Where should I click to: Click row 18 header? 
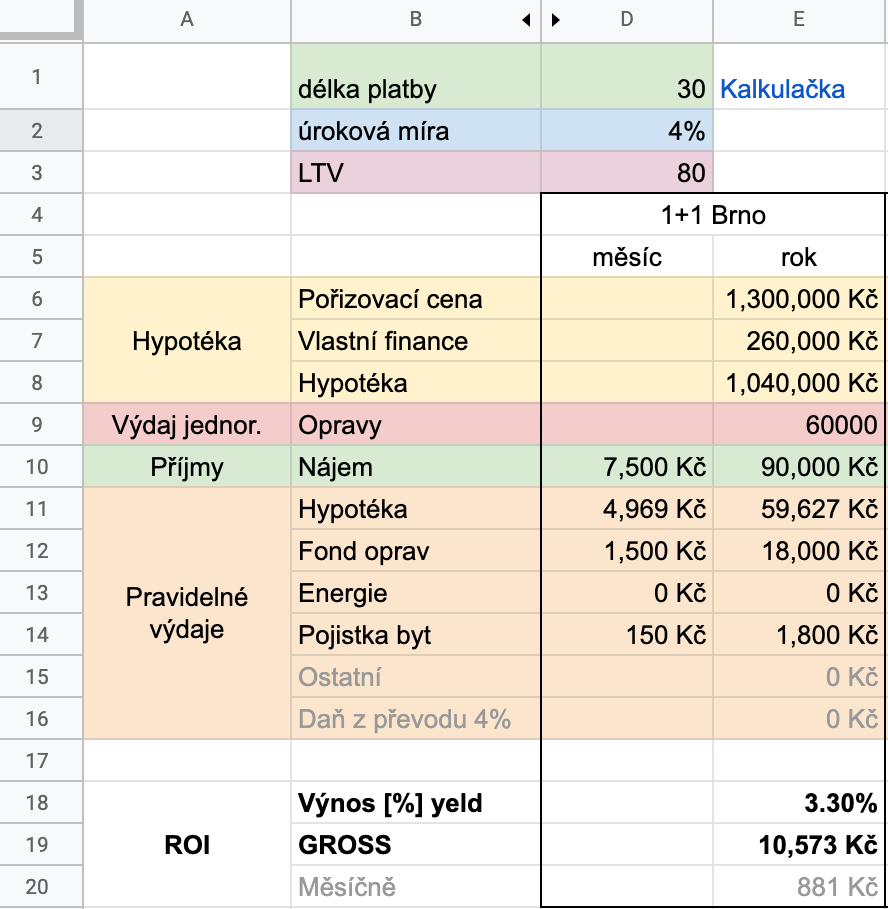coord(37,803)
